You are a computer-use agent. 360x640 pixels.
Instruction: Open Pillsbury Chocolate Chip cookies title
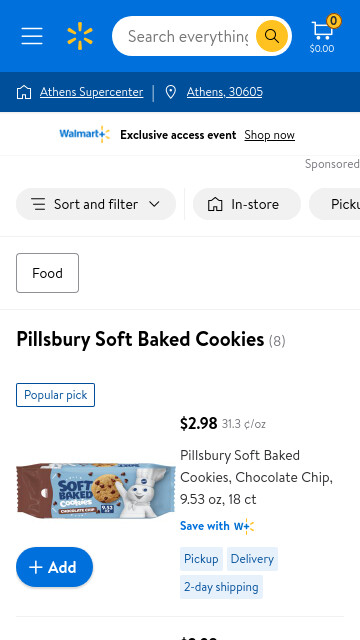click(x=256, y=477)
